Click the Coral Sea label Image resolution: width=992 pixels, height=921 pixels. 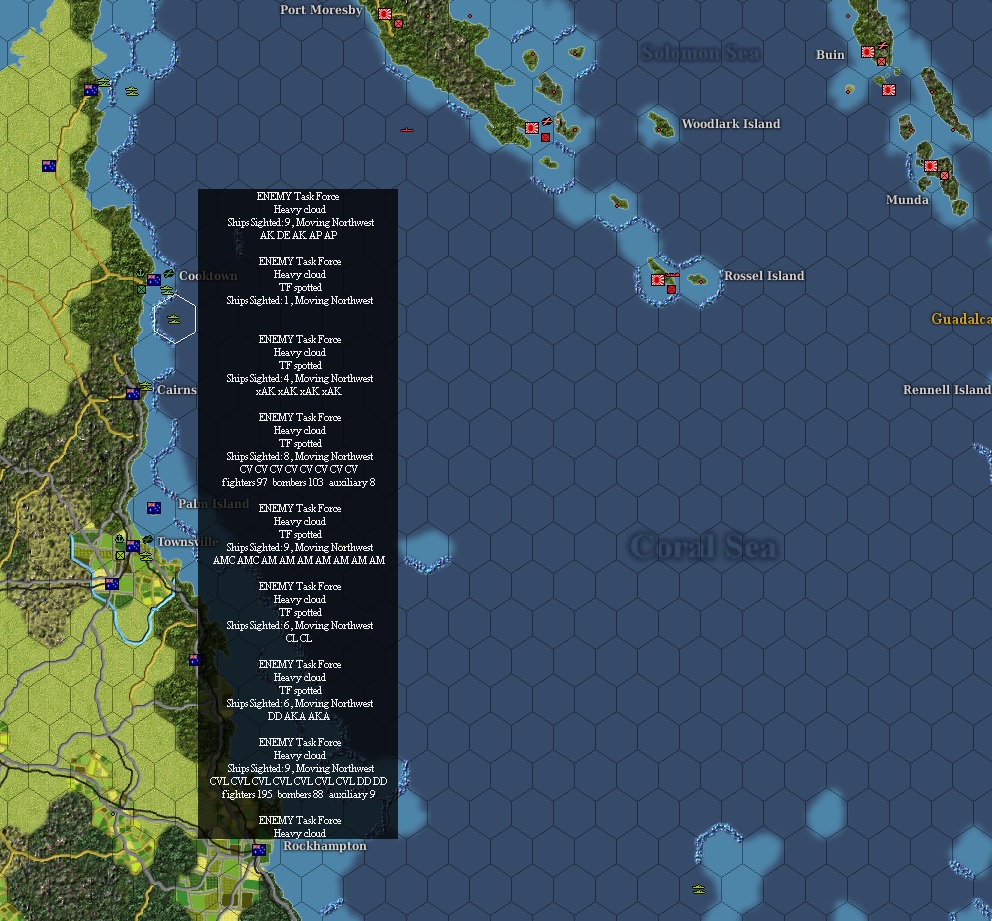pyautogui.click(x=703, y=546)
